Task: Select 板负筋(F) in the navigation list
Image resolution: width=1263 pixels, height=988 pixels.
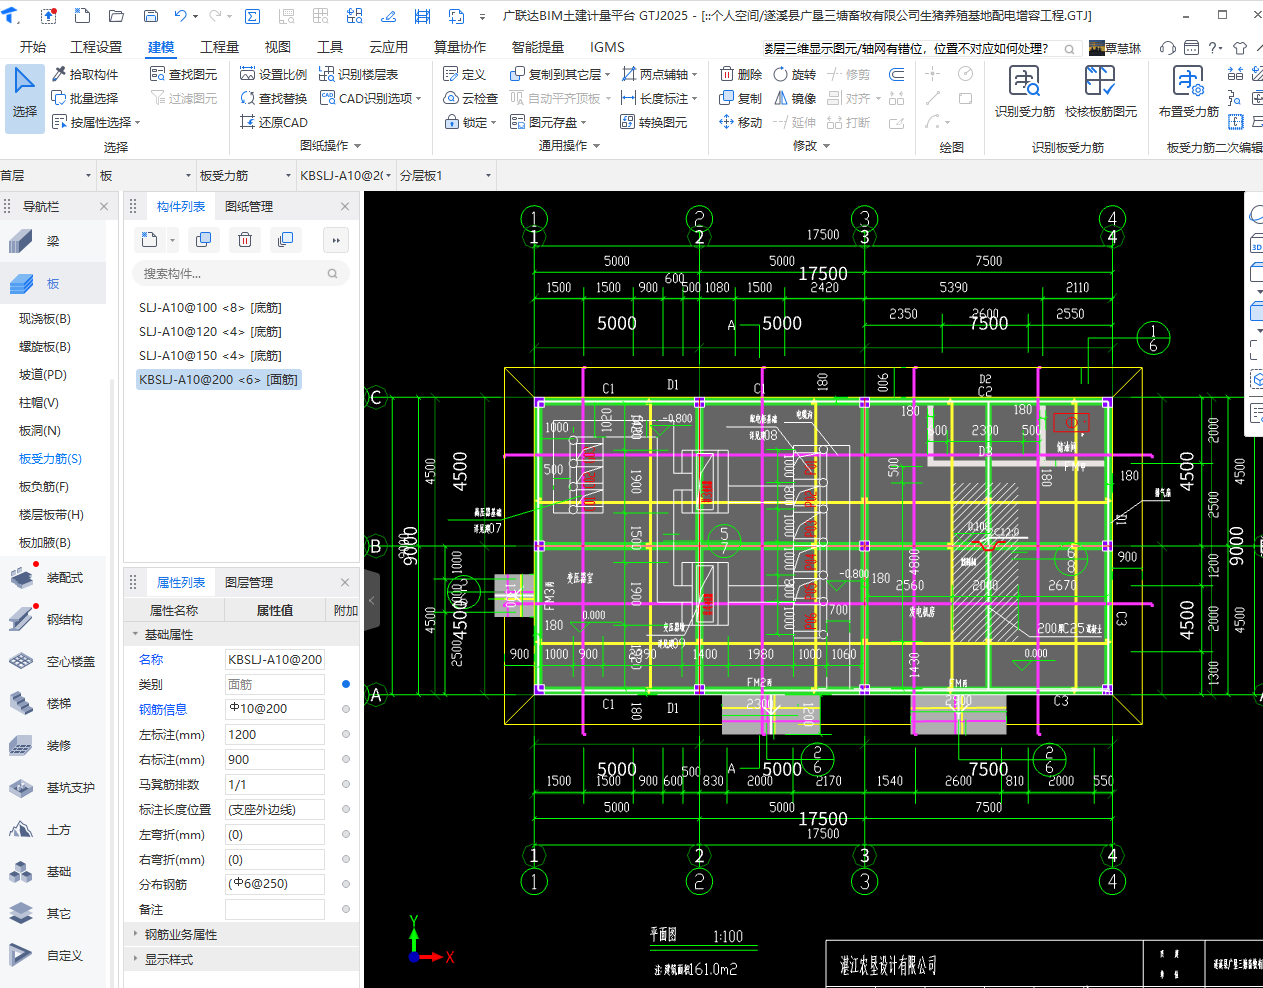Action: [x=44, y=487]
